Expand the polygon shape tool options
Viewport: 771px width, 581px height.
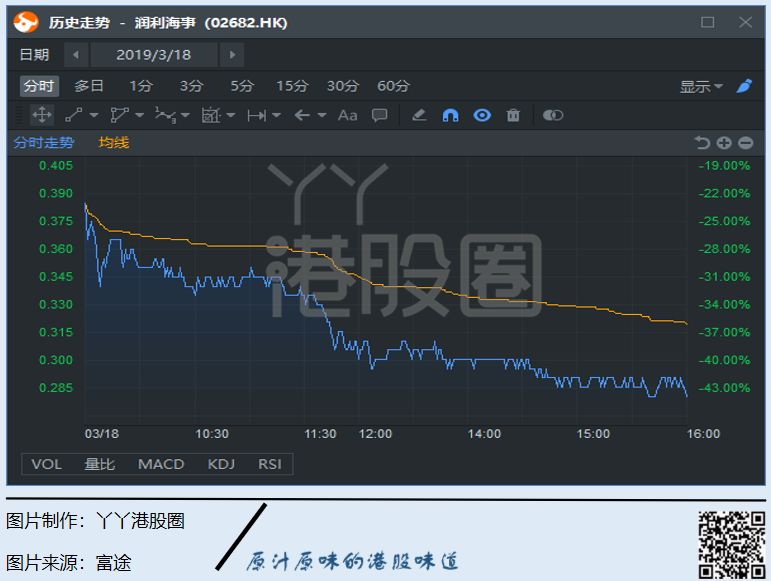(139, 116)
